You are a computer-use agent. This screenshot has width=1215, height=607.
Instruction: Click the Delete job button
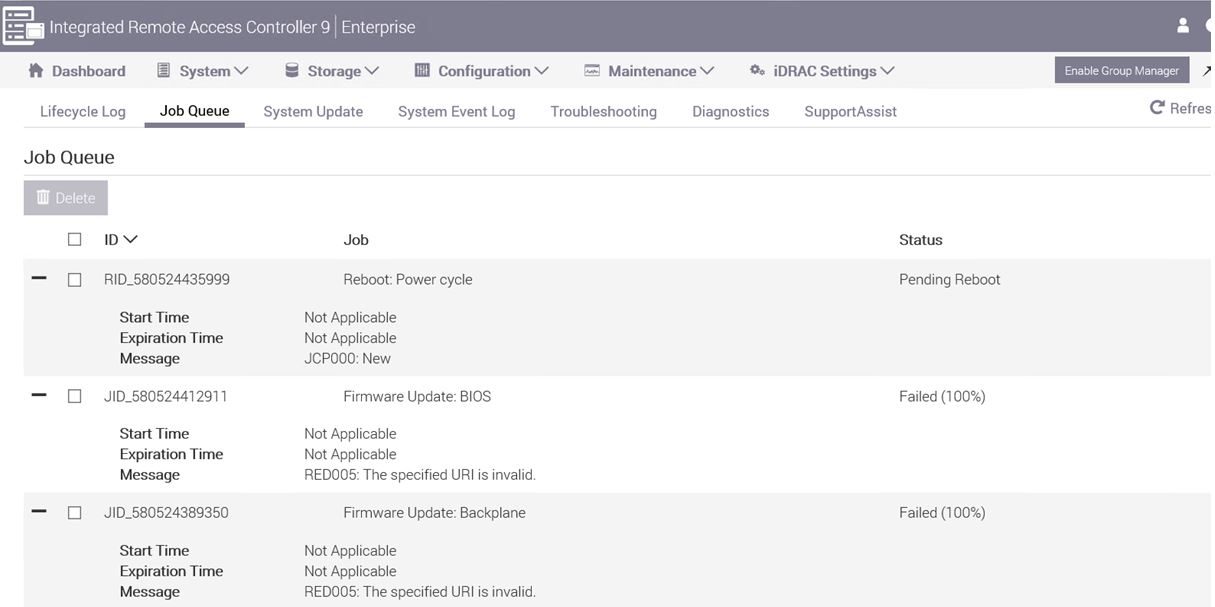pyautogui.click(x=66, y=198)
